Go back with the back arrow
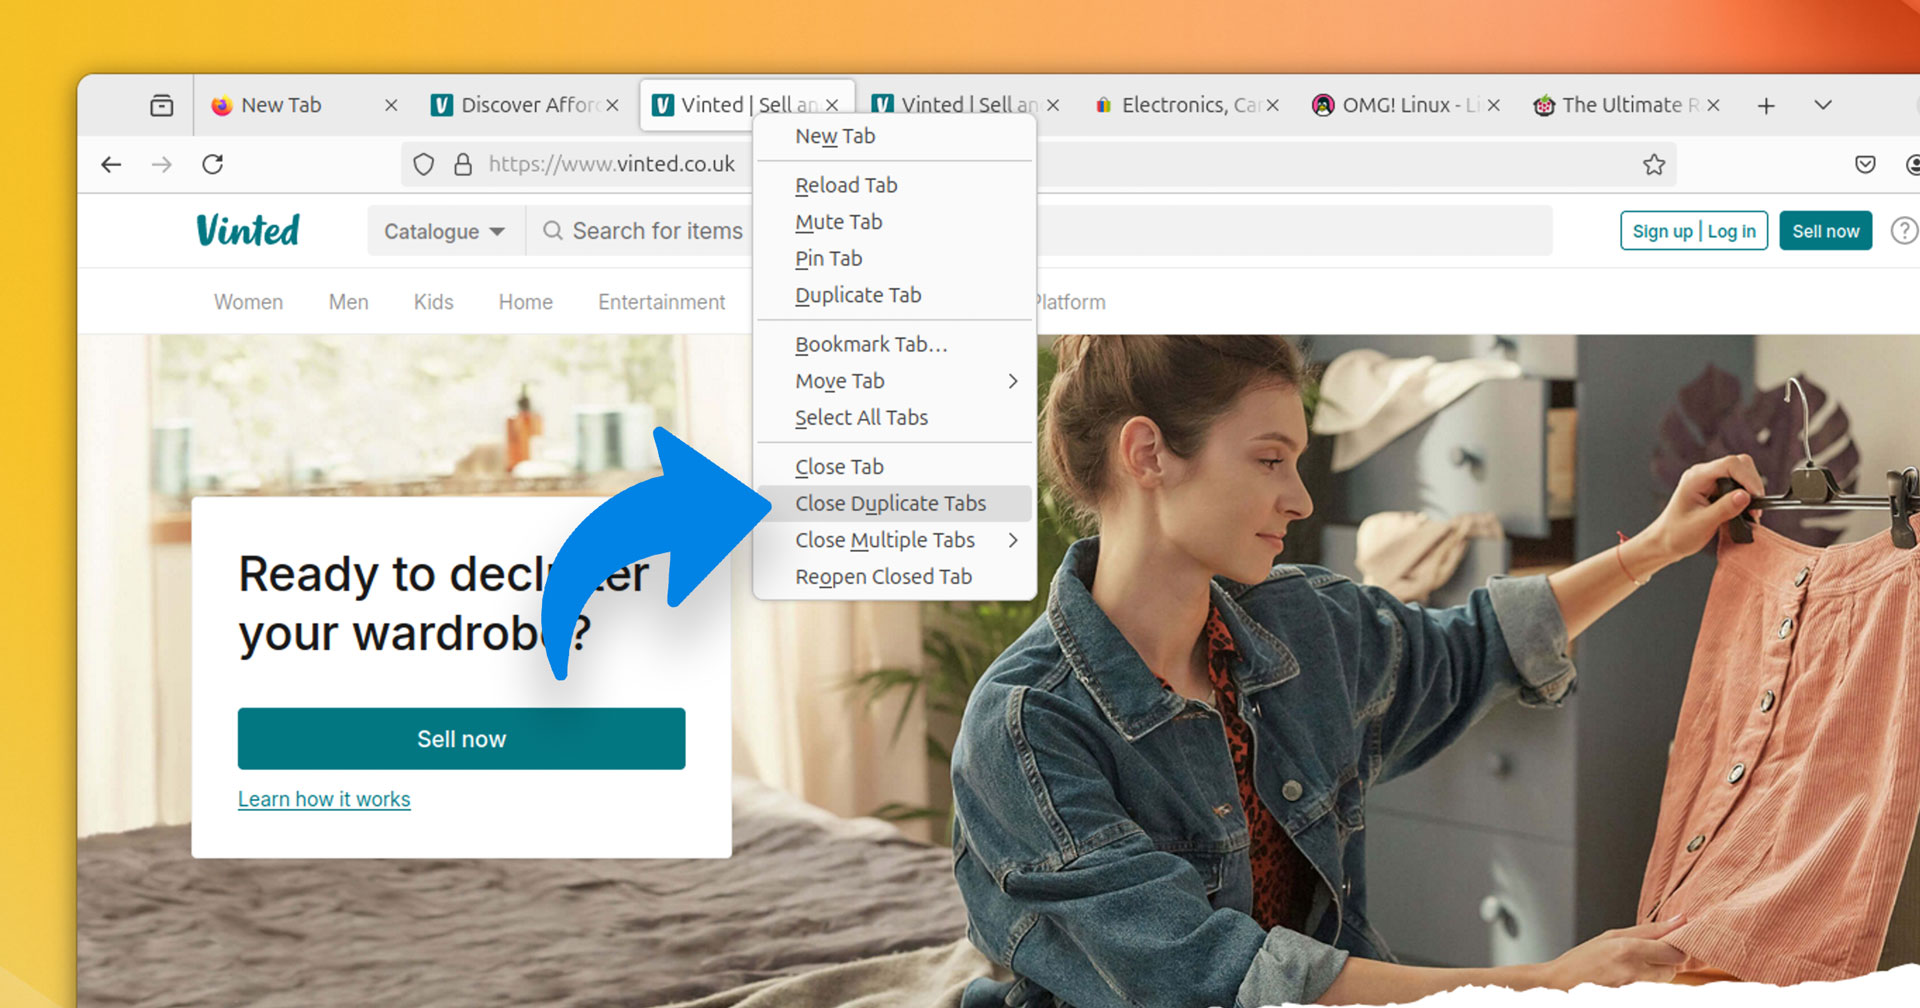This screenshot has height=1008, width=1920. 111,164
